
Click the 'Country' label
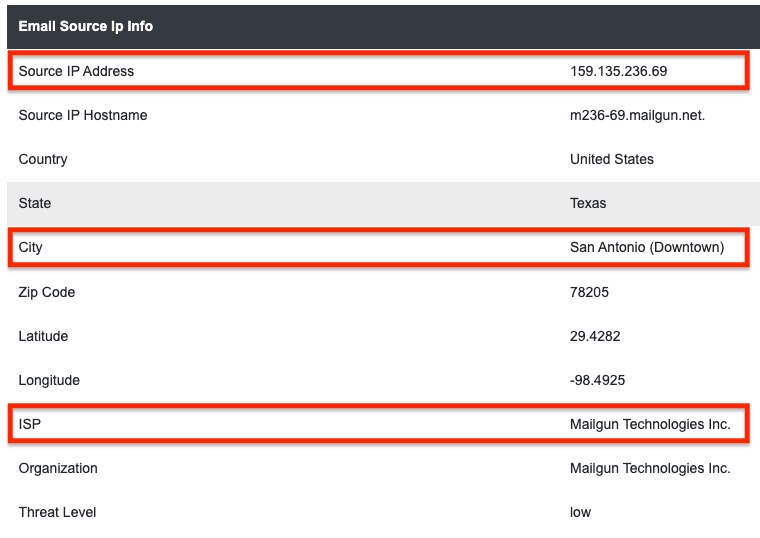tap(43, 159)
